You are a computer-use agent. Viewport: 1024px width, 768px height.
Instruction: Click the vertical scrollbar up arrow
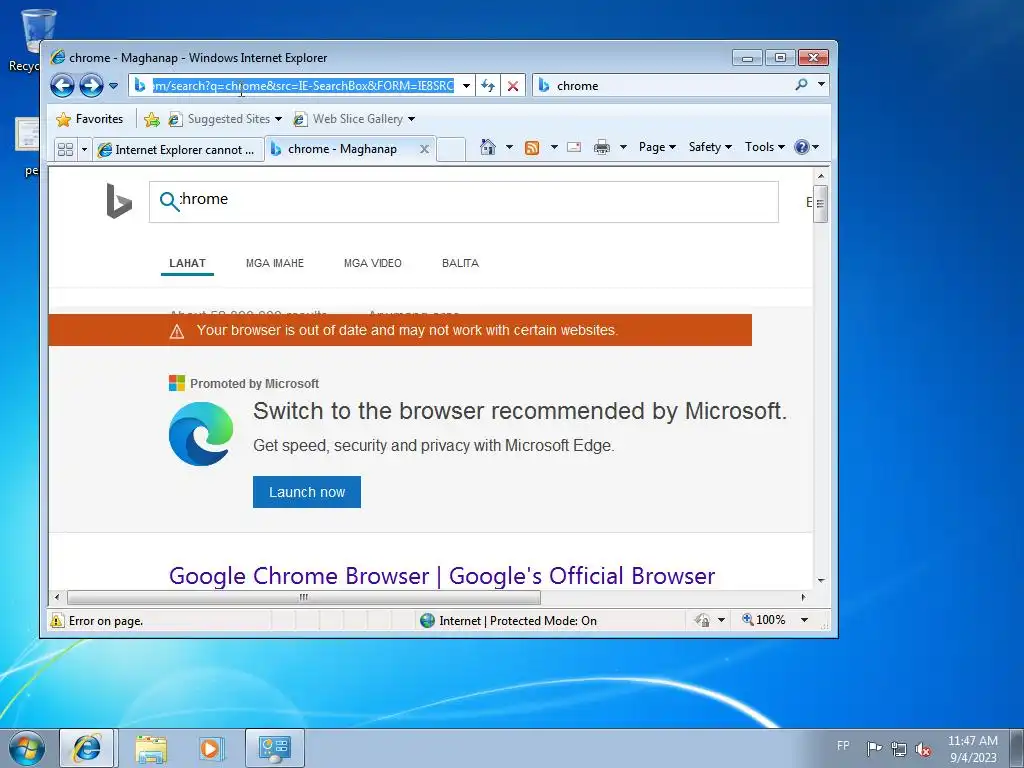point(821,176)
